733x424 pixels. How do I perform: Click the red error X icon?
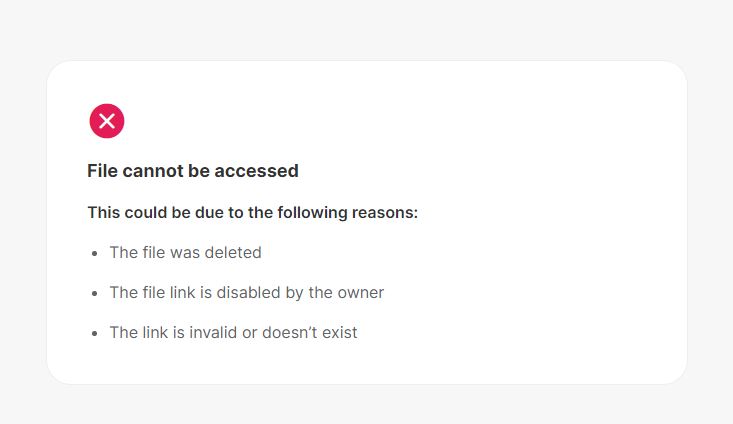pyautogui.click(x=107, y=121)
